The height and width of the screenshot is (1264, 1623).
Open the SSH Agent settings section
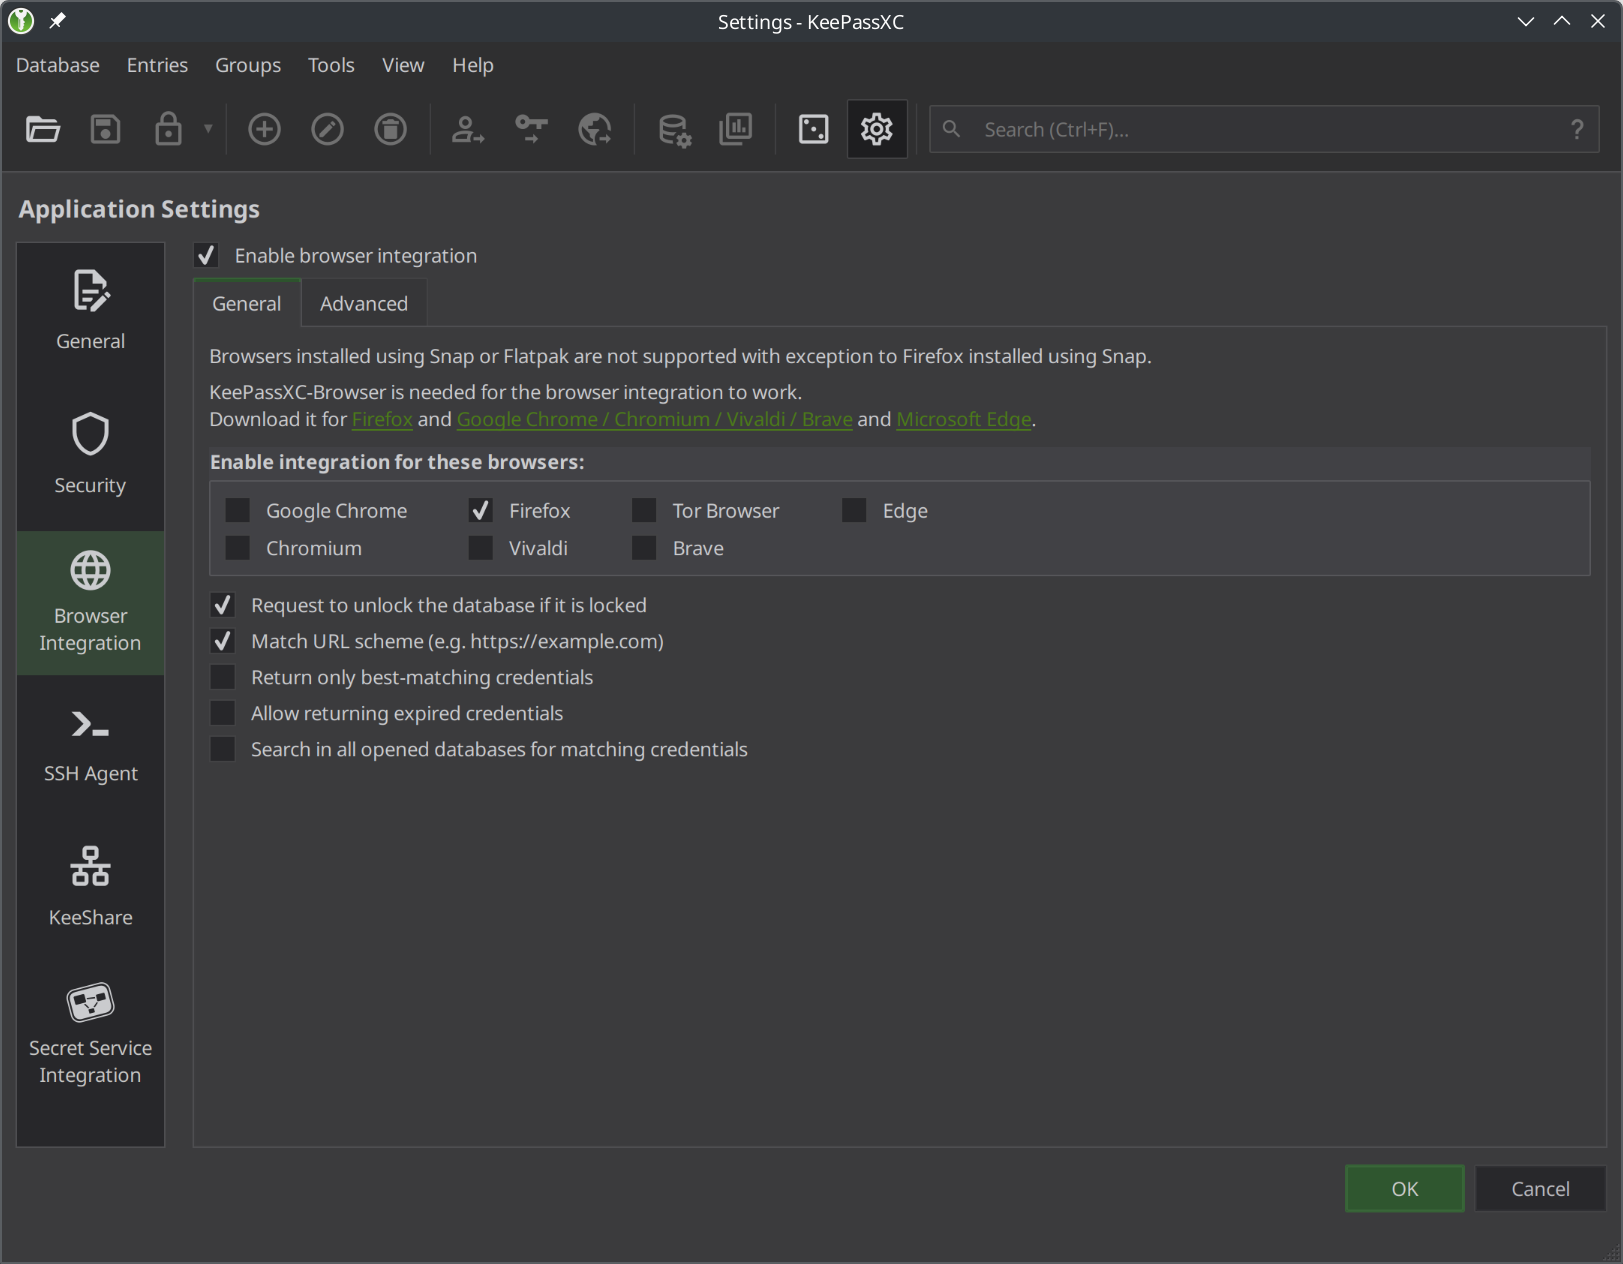tap(90, 746)
